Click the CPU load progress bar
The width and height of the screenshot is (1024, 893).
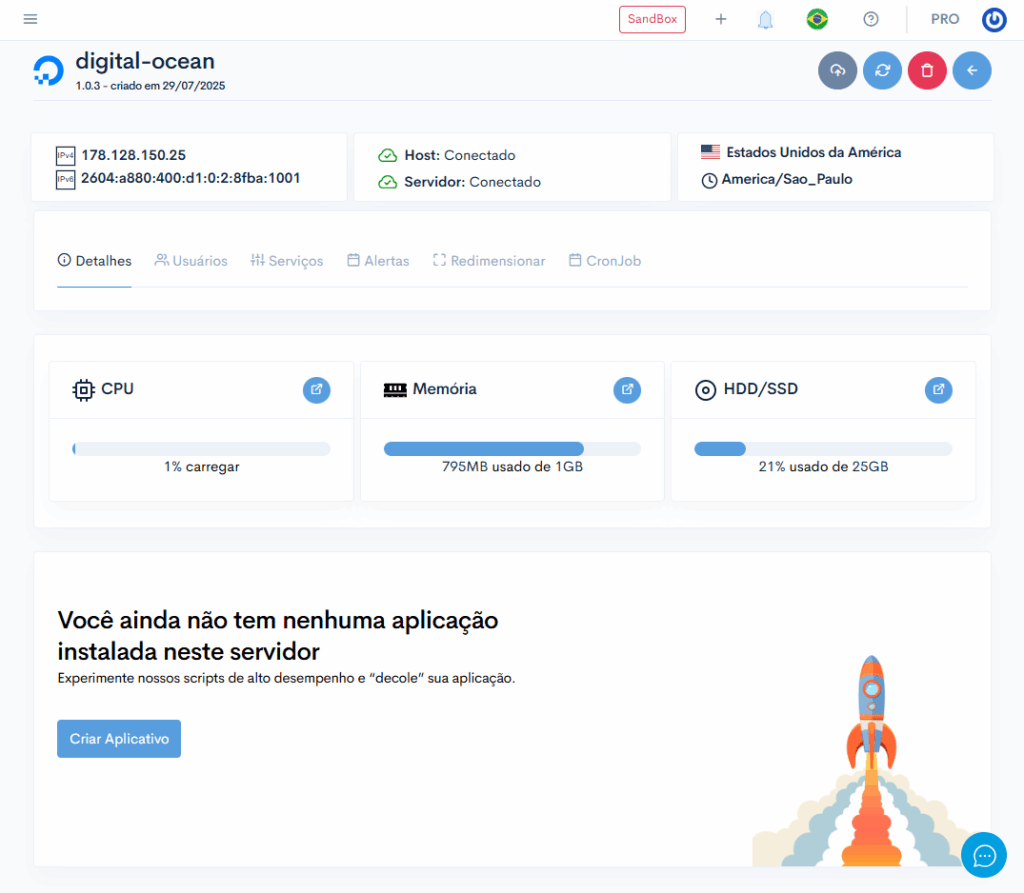click(201, 449)
